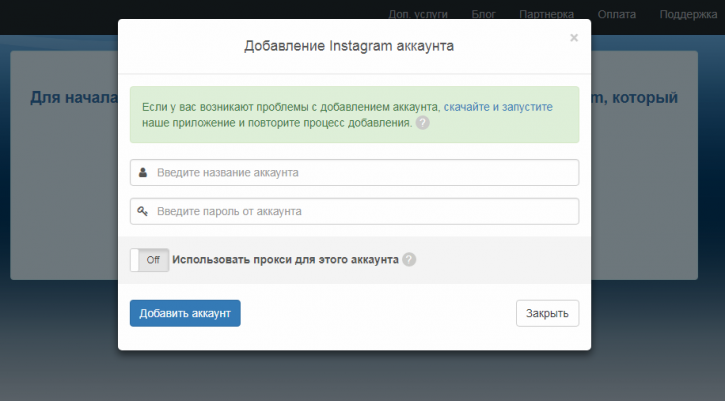The image size is (725, 401).
Task: Open the Доп. услуги menu item
Action: tap(418, 14)
